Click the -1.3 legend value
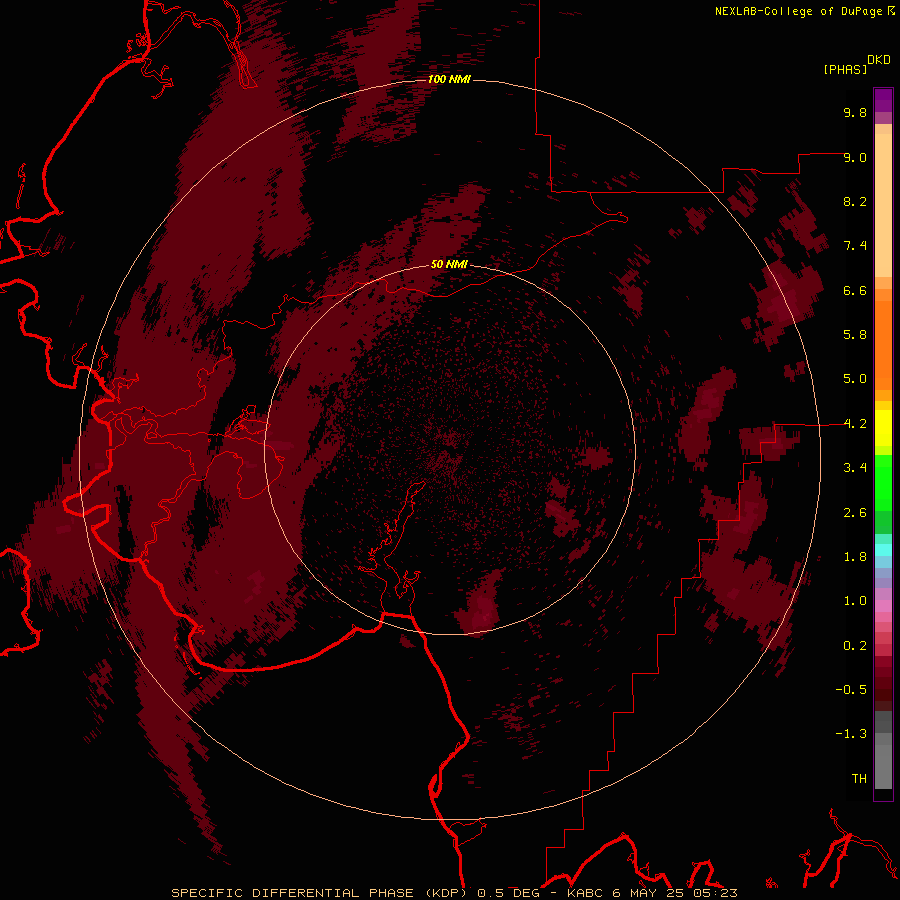 pos(851,734)
